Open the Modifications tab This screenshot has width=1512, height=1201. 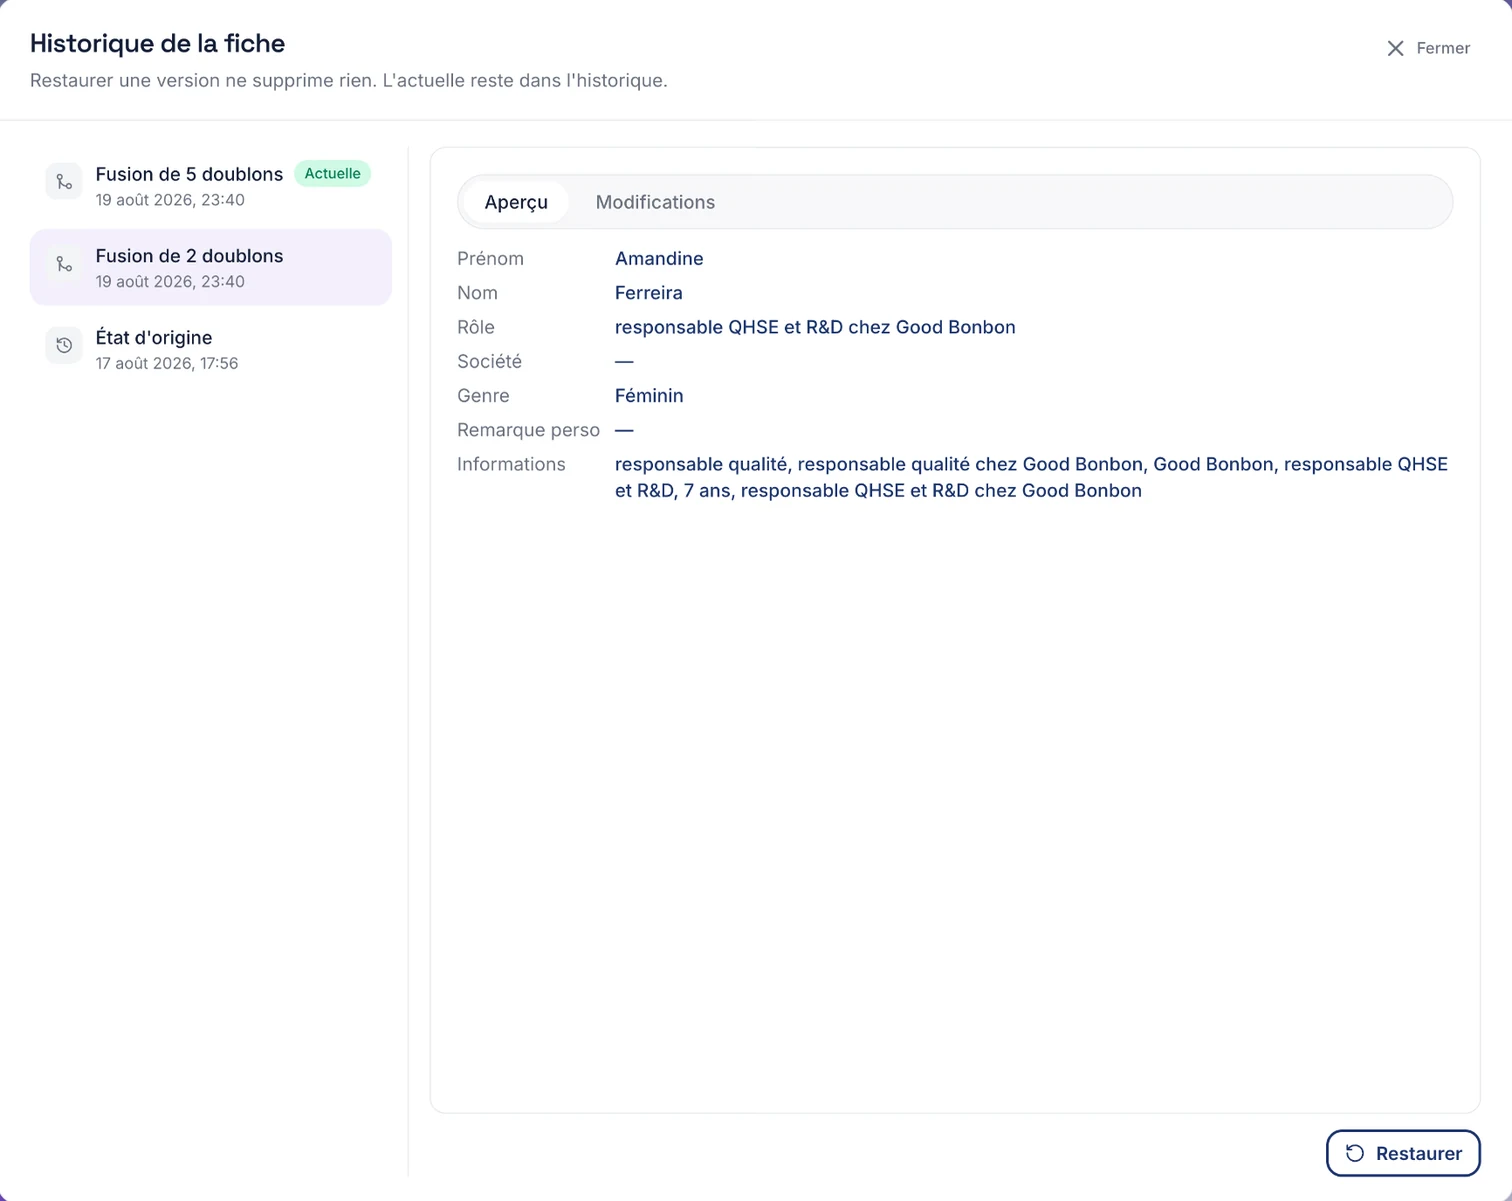655,202
